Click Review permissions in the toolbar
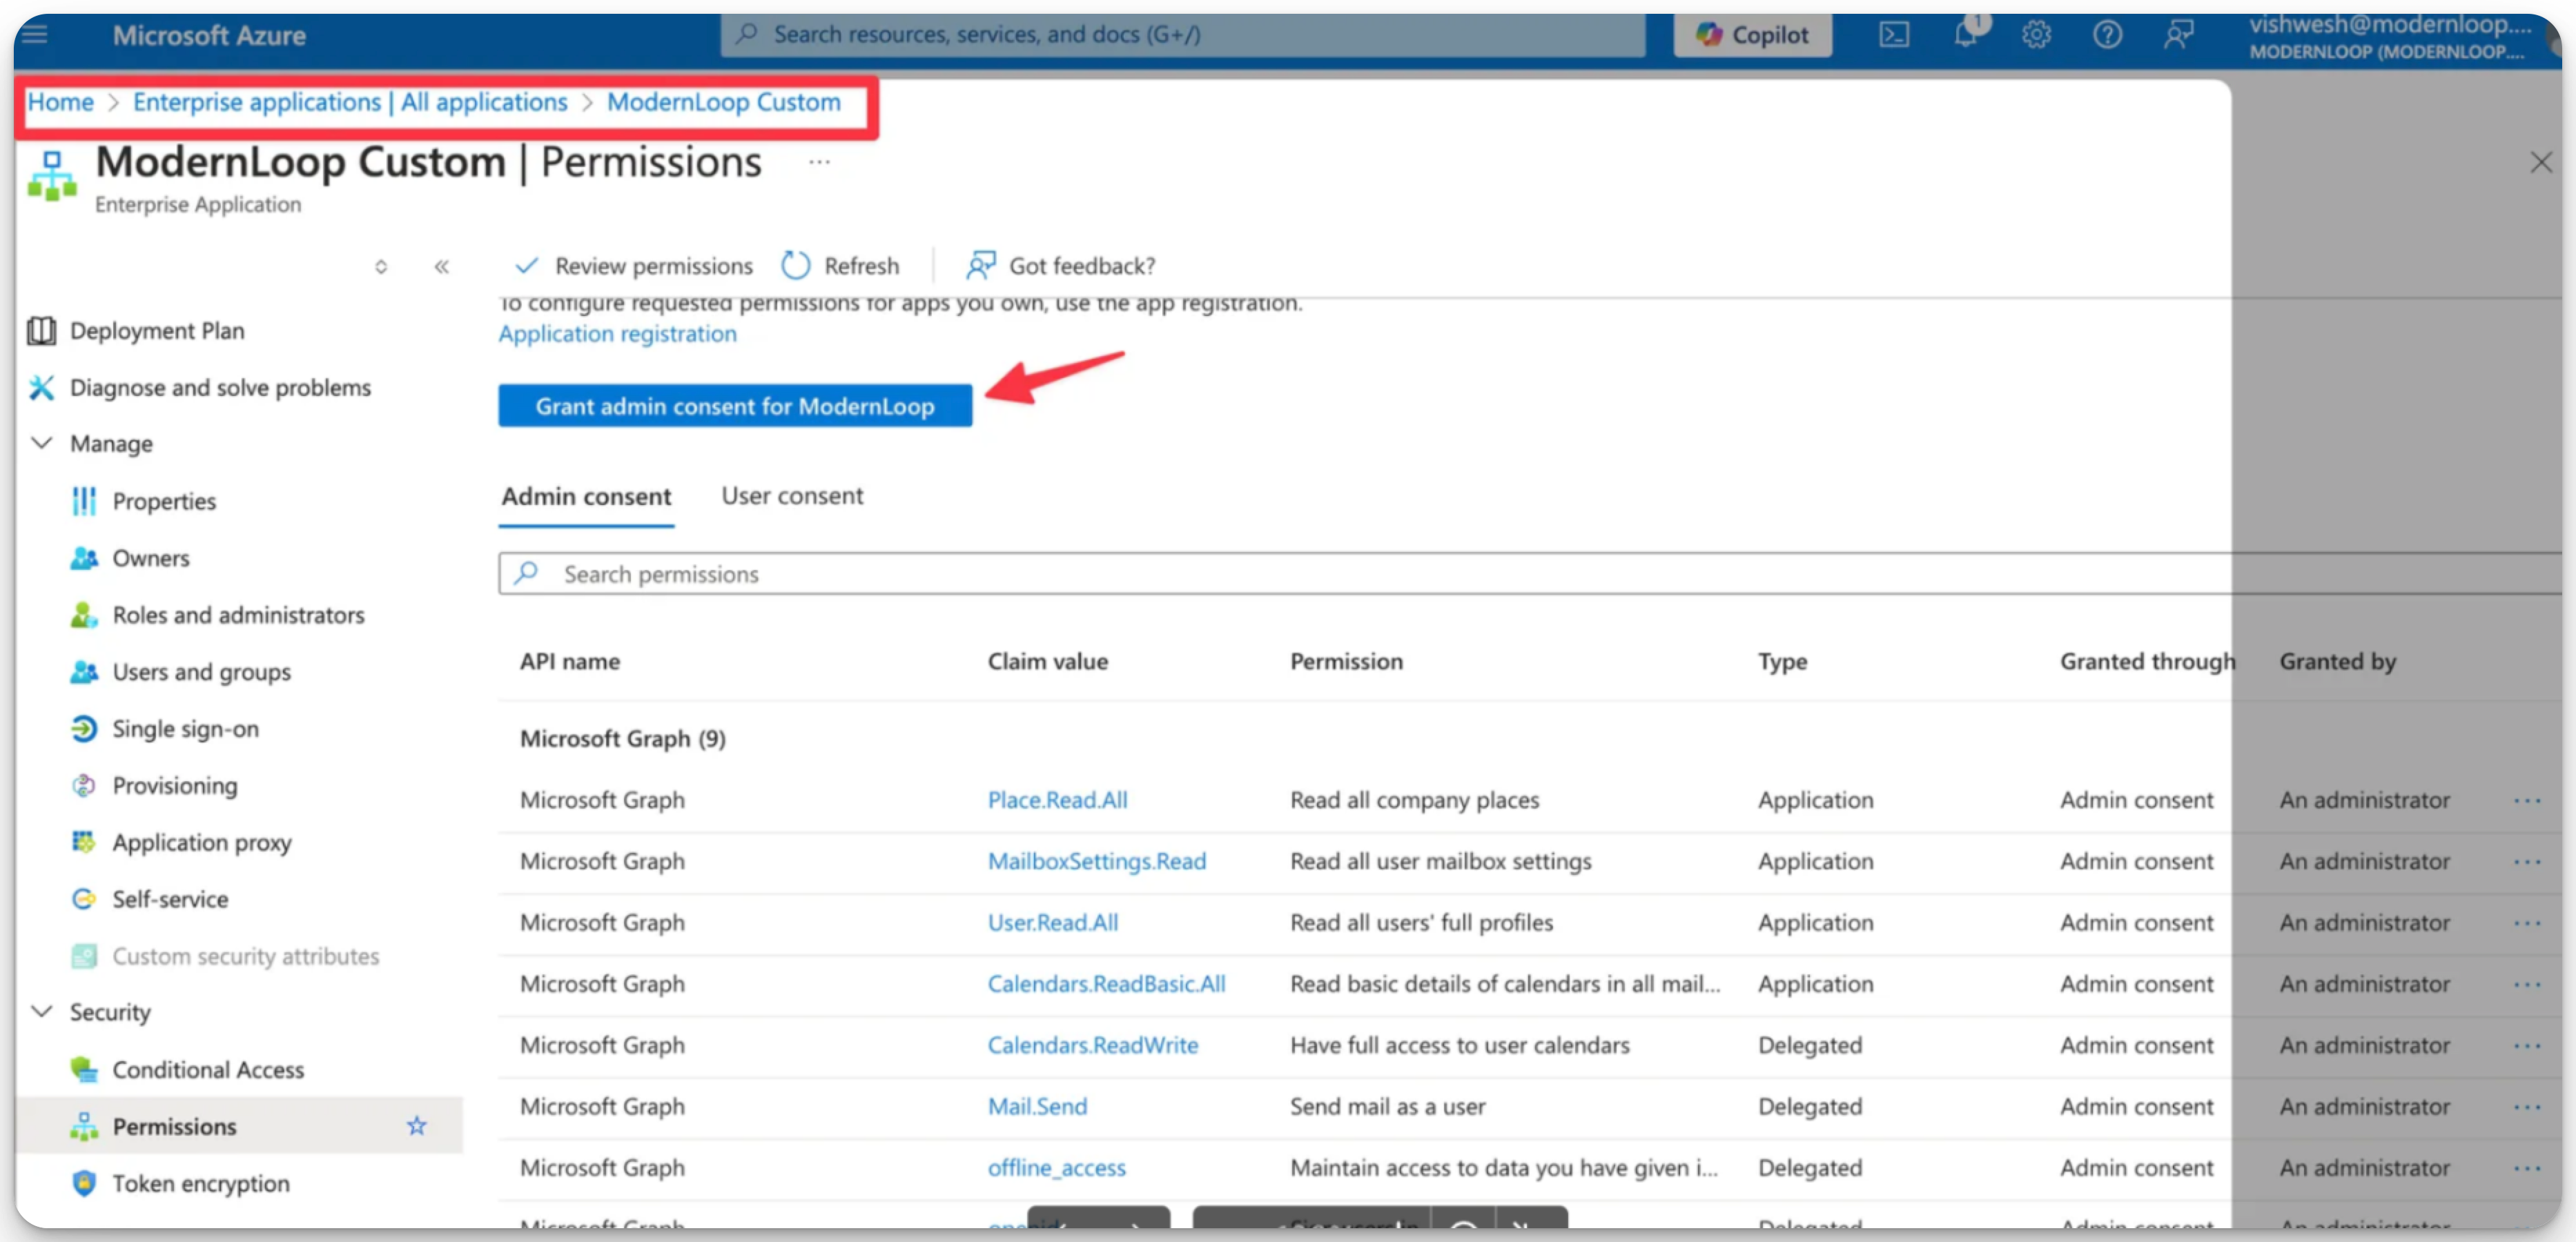Screen dimensions: 2576x1242 [633, 266]
